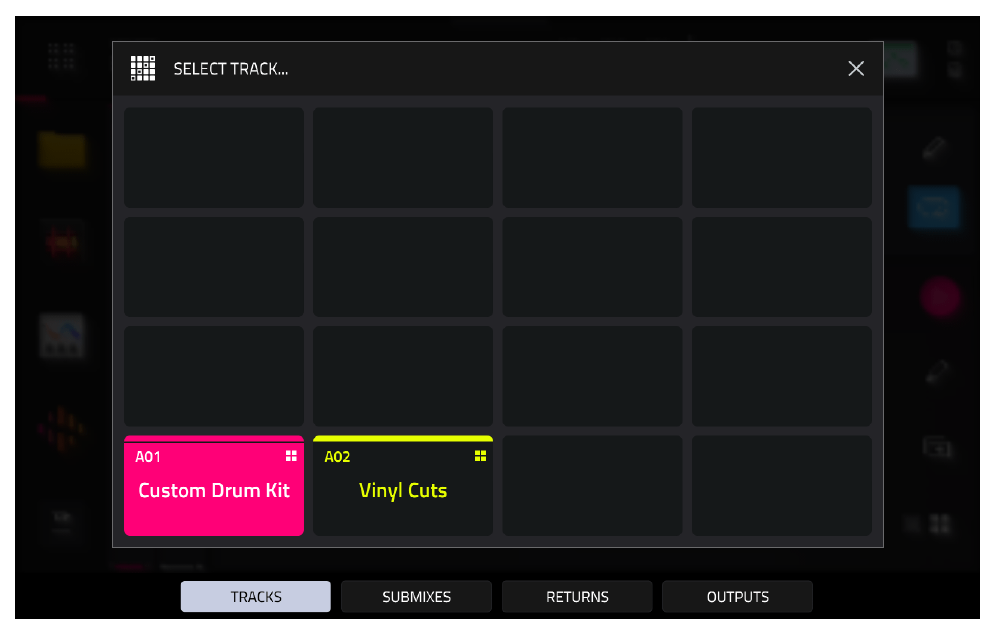Switch to the RETURNS tab
Image resolution: width=996 pixels, height=636 pixels.
click(577, 597)
